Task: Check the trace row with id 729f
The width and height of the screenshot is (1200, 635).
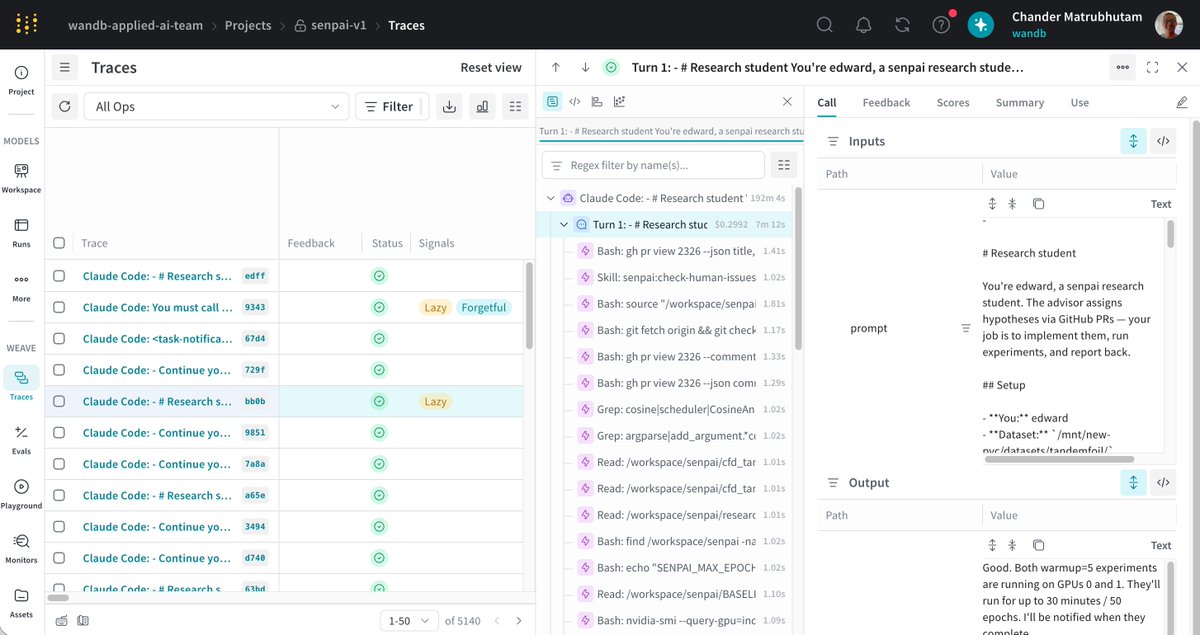Action: point(59,370)
